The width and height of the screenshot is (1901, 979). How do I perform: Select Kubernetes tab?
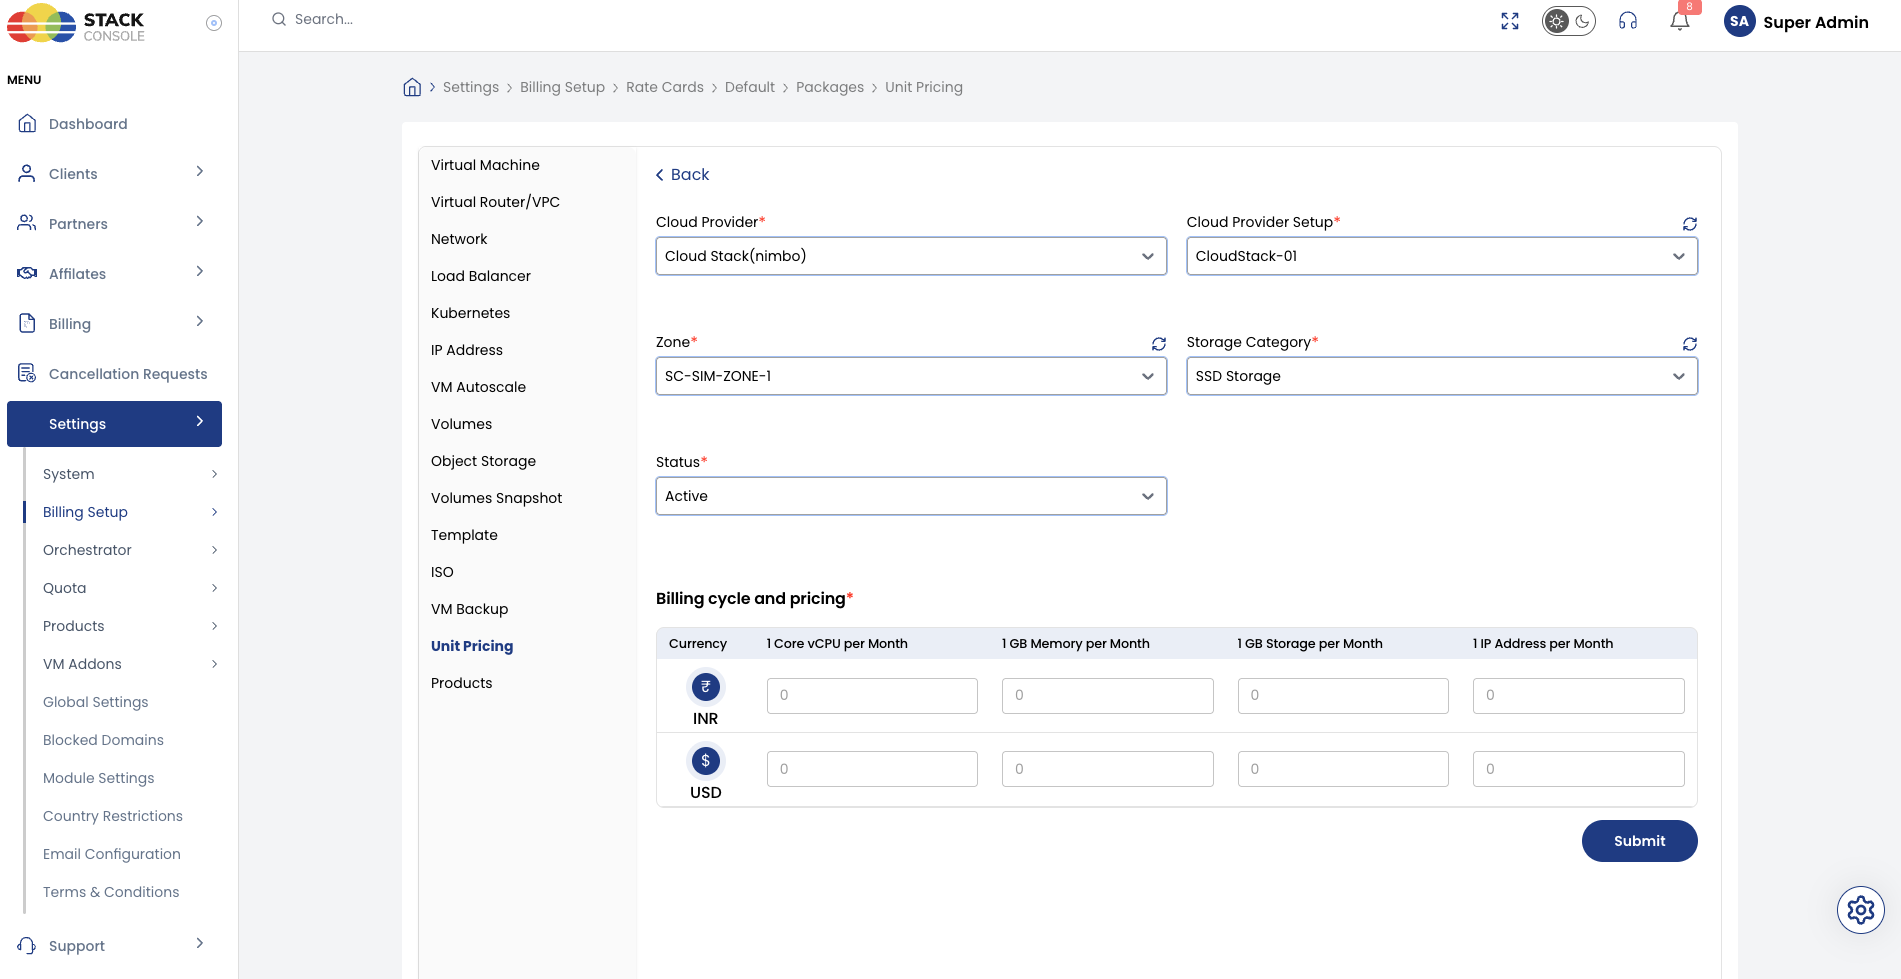coord(470,313)
